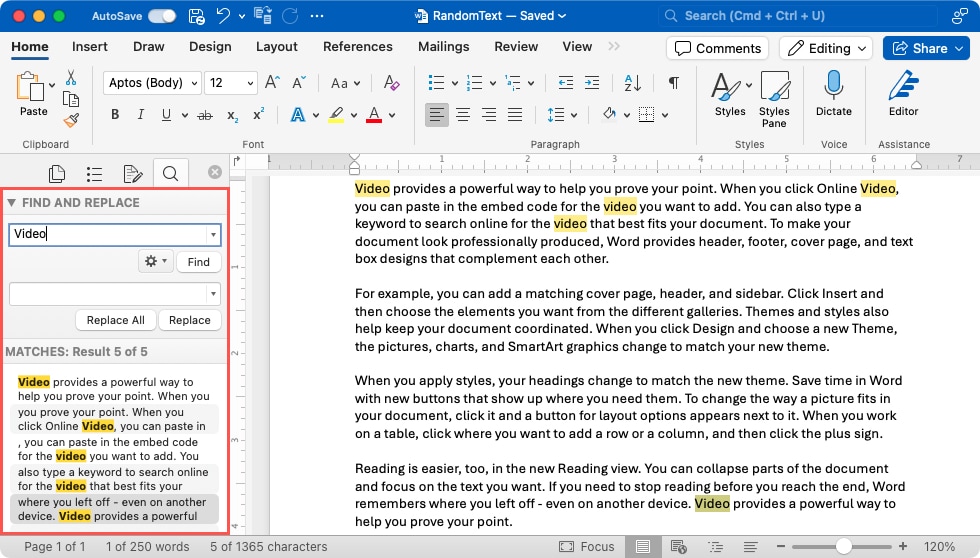Start Dictate microphone
The image size is (980, 558).
pos(833,93)
